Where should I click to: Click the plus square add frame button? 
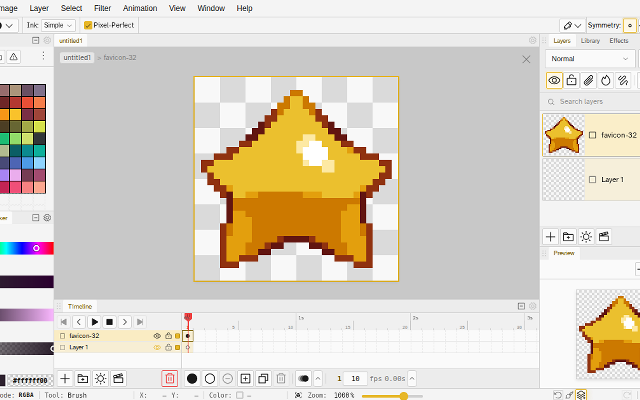(x=245, y=379)
